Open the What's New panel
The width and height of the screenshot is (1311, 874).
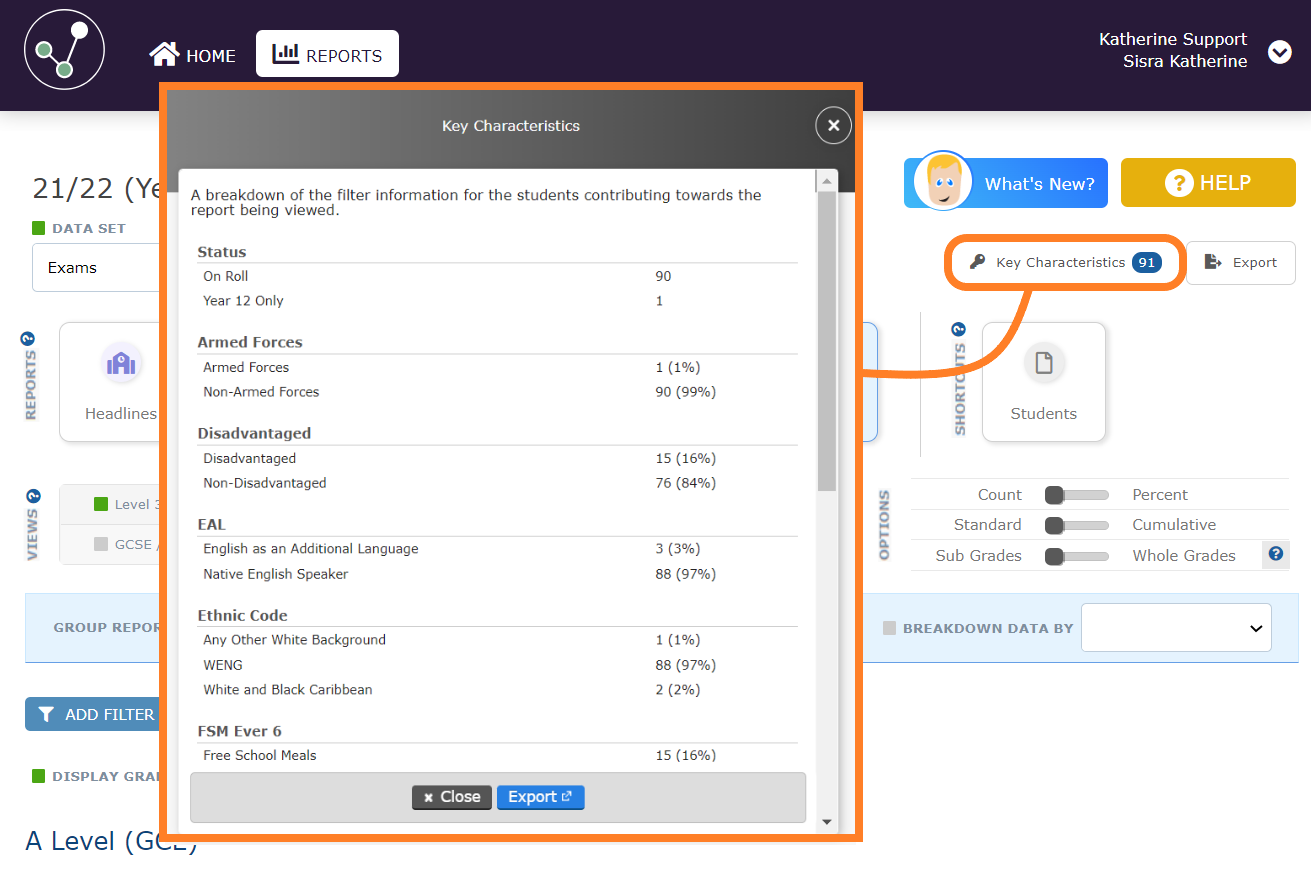[x=1005, y=183]
